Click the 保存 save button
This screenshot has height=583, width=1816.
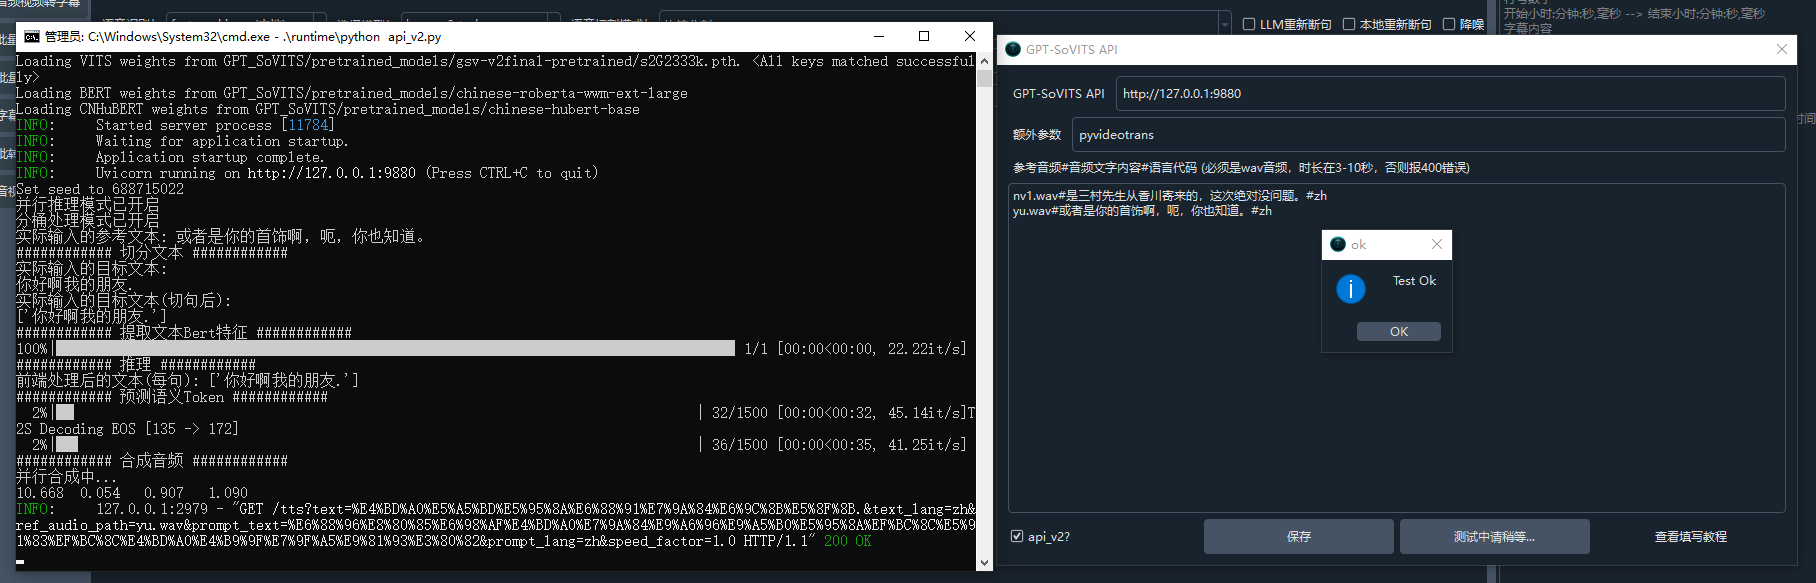point(1298,537)
